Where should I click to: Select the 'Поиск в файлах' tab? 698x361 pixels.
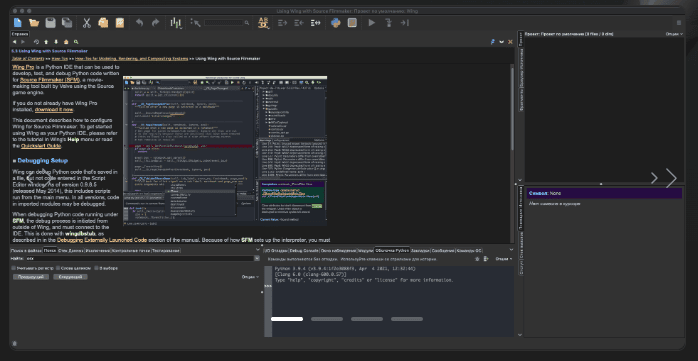26,251
